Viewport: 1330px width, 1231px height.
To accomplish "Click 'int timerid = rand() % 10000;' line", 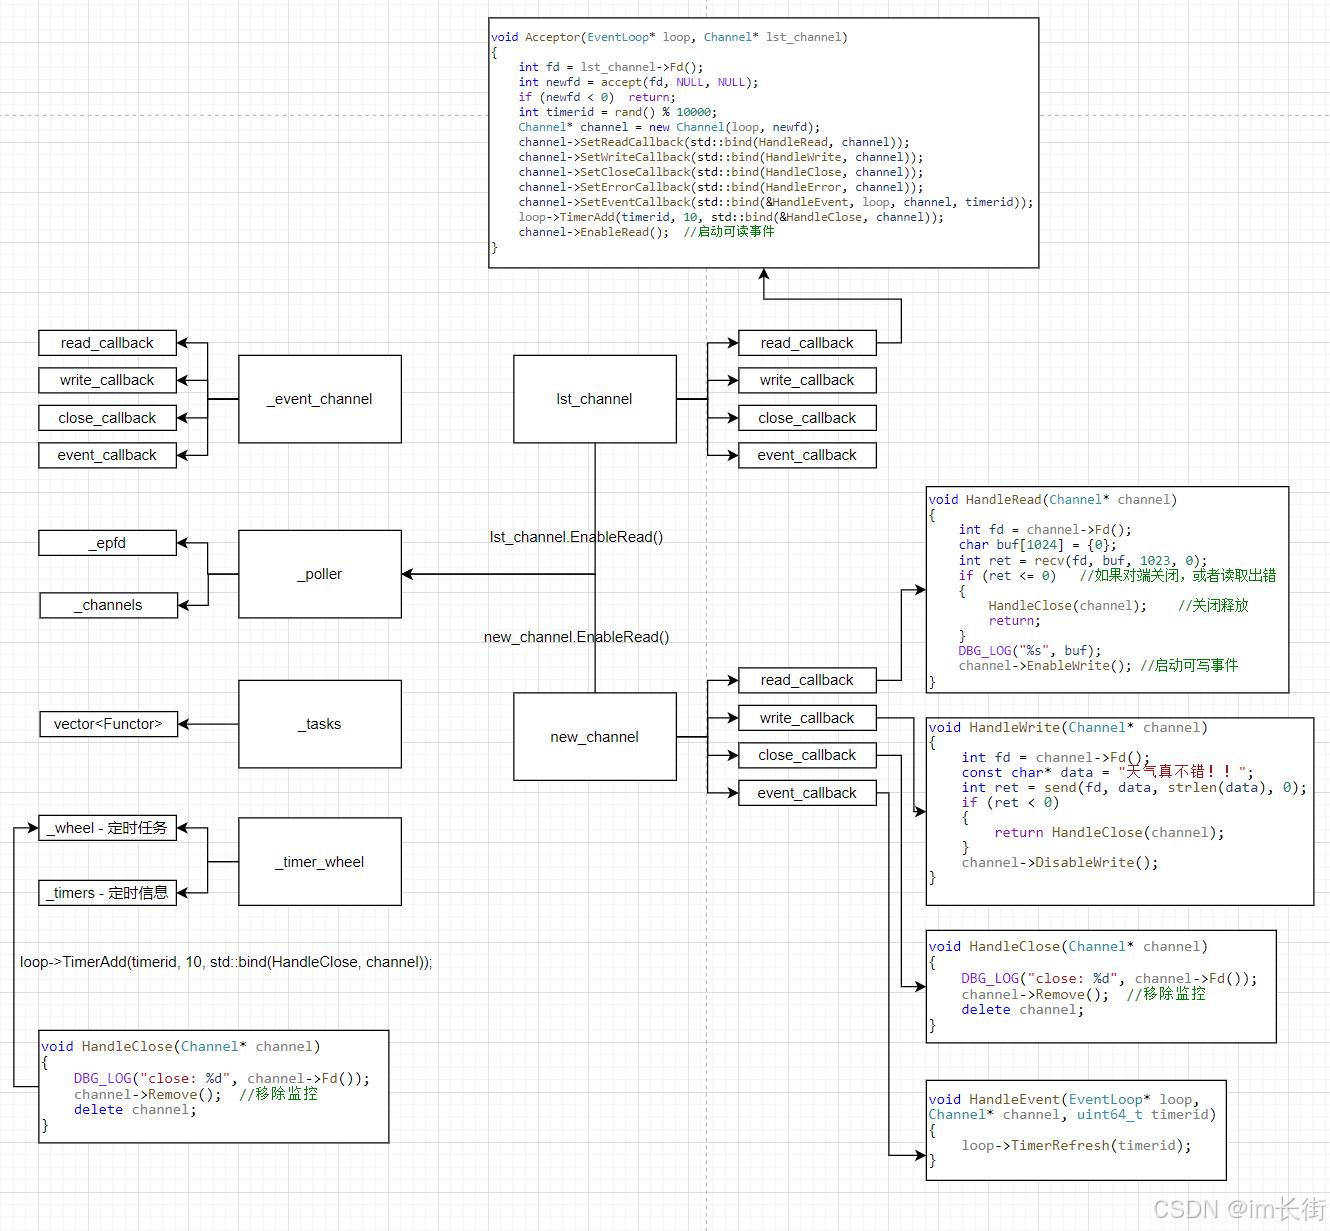I will [x=617, y=112].
